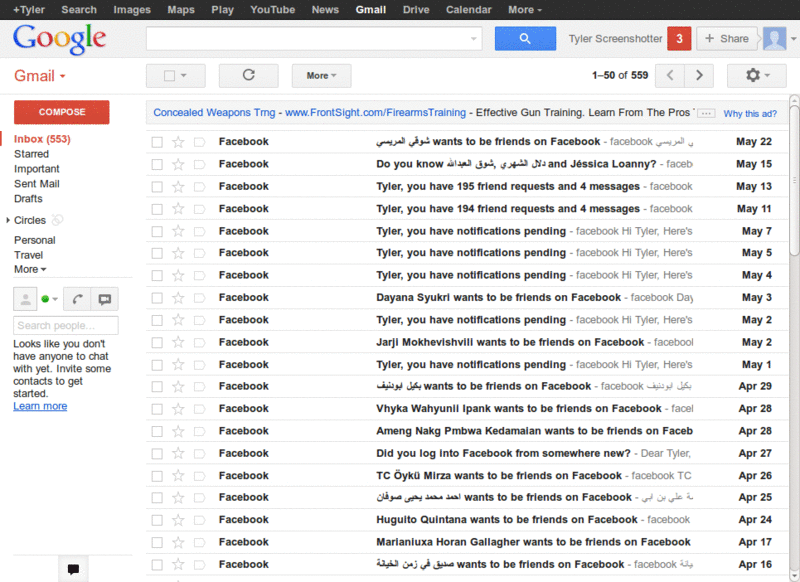The image size is (800, 582).
Task: Click the chat bubble icon beside phone icon
Action: coord(105,299)
